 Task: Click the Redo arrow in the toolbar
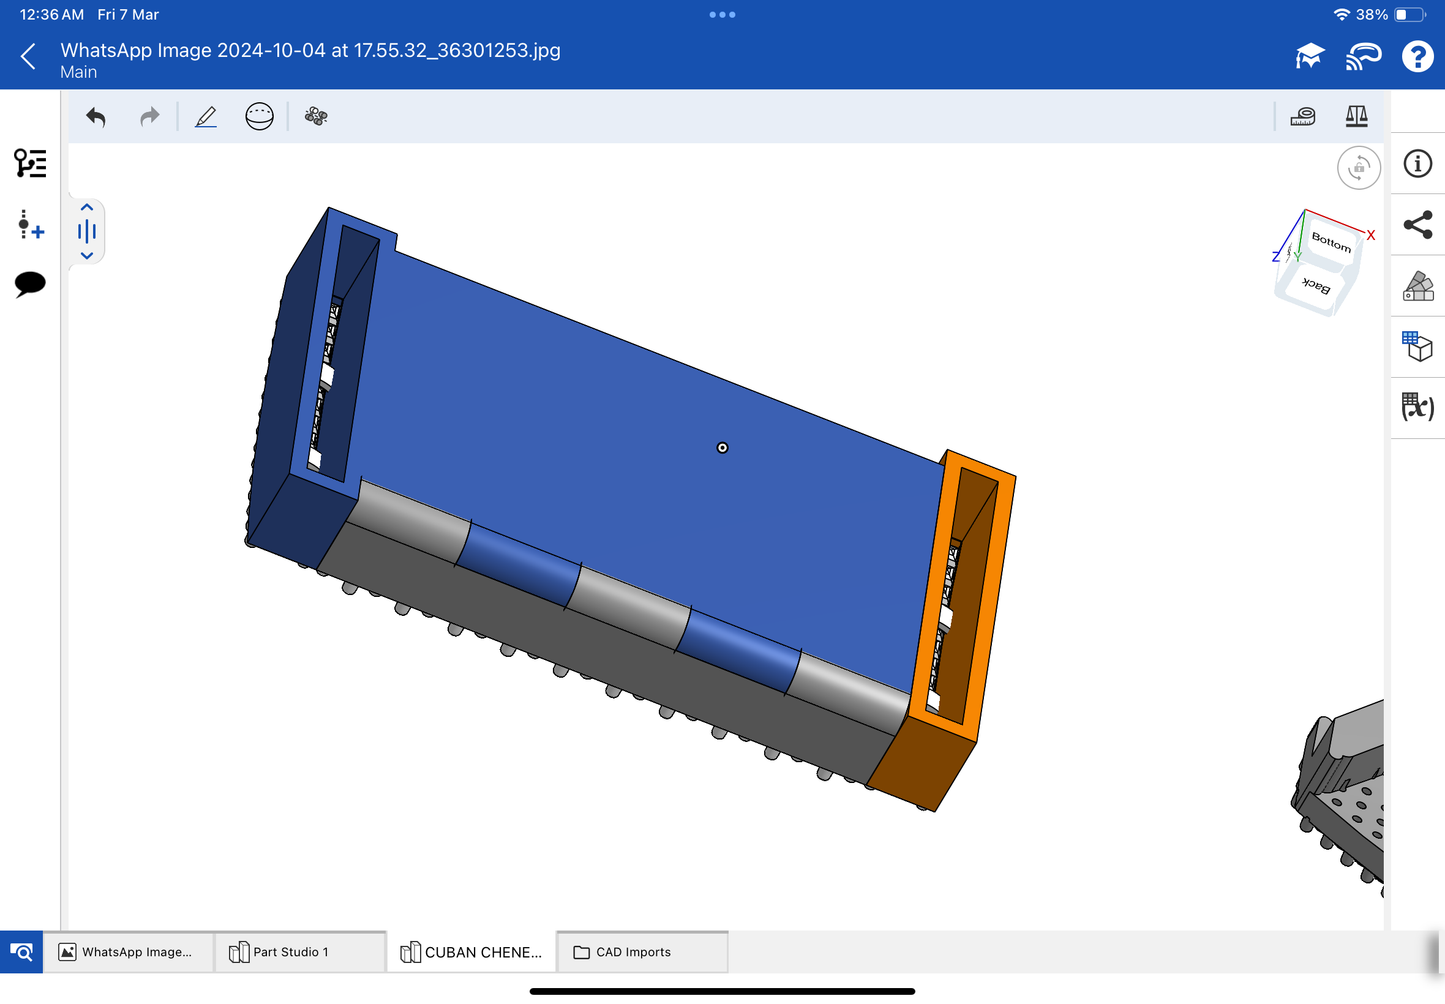(x=149, y=117)
